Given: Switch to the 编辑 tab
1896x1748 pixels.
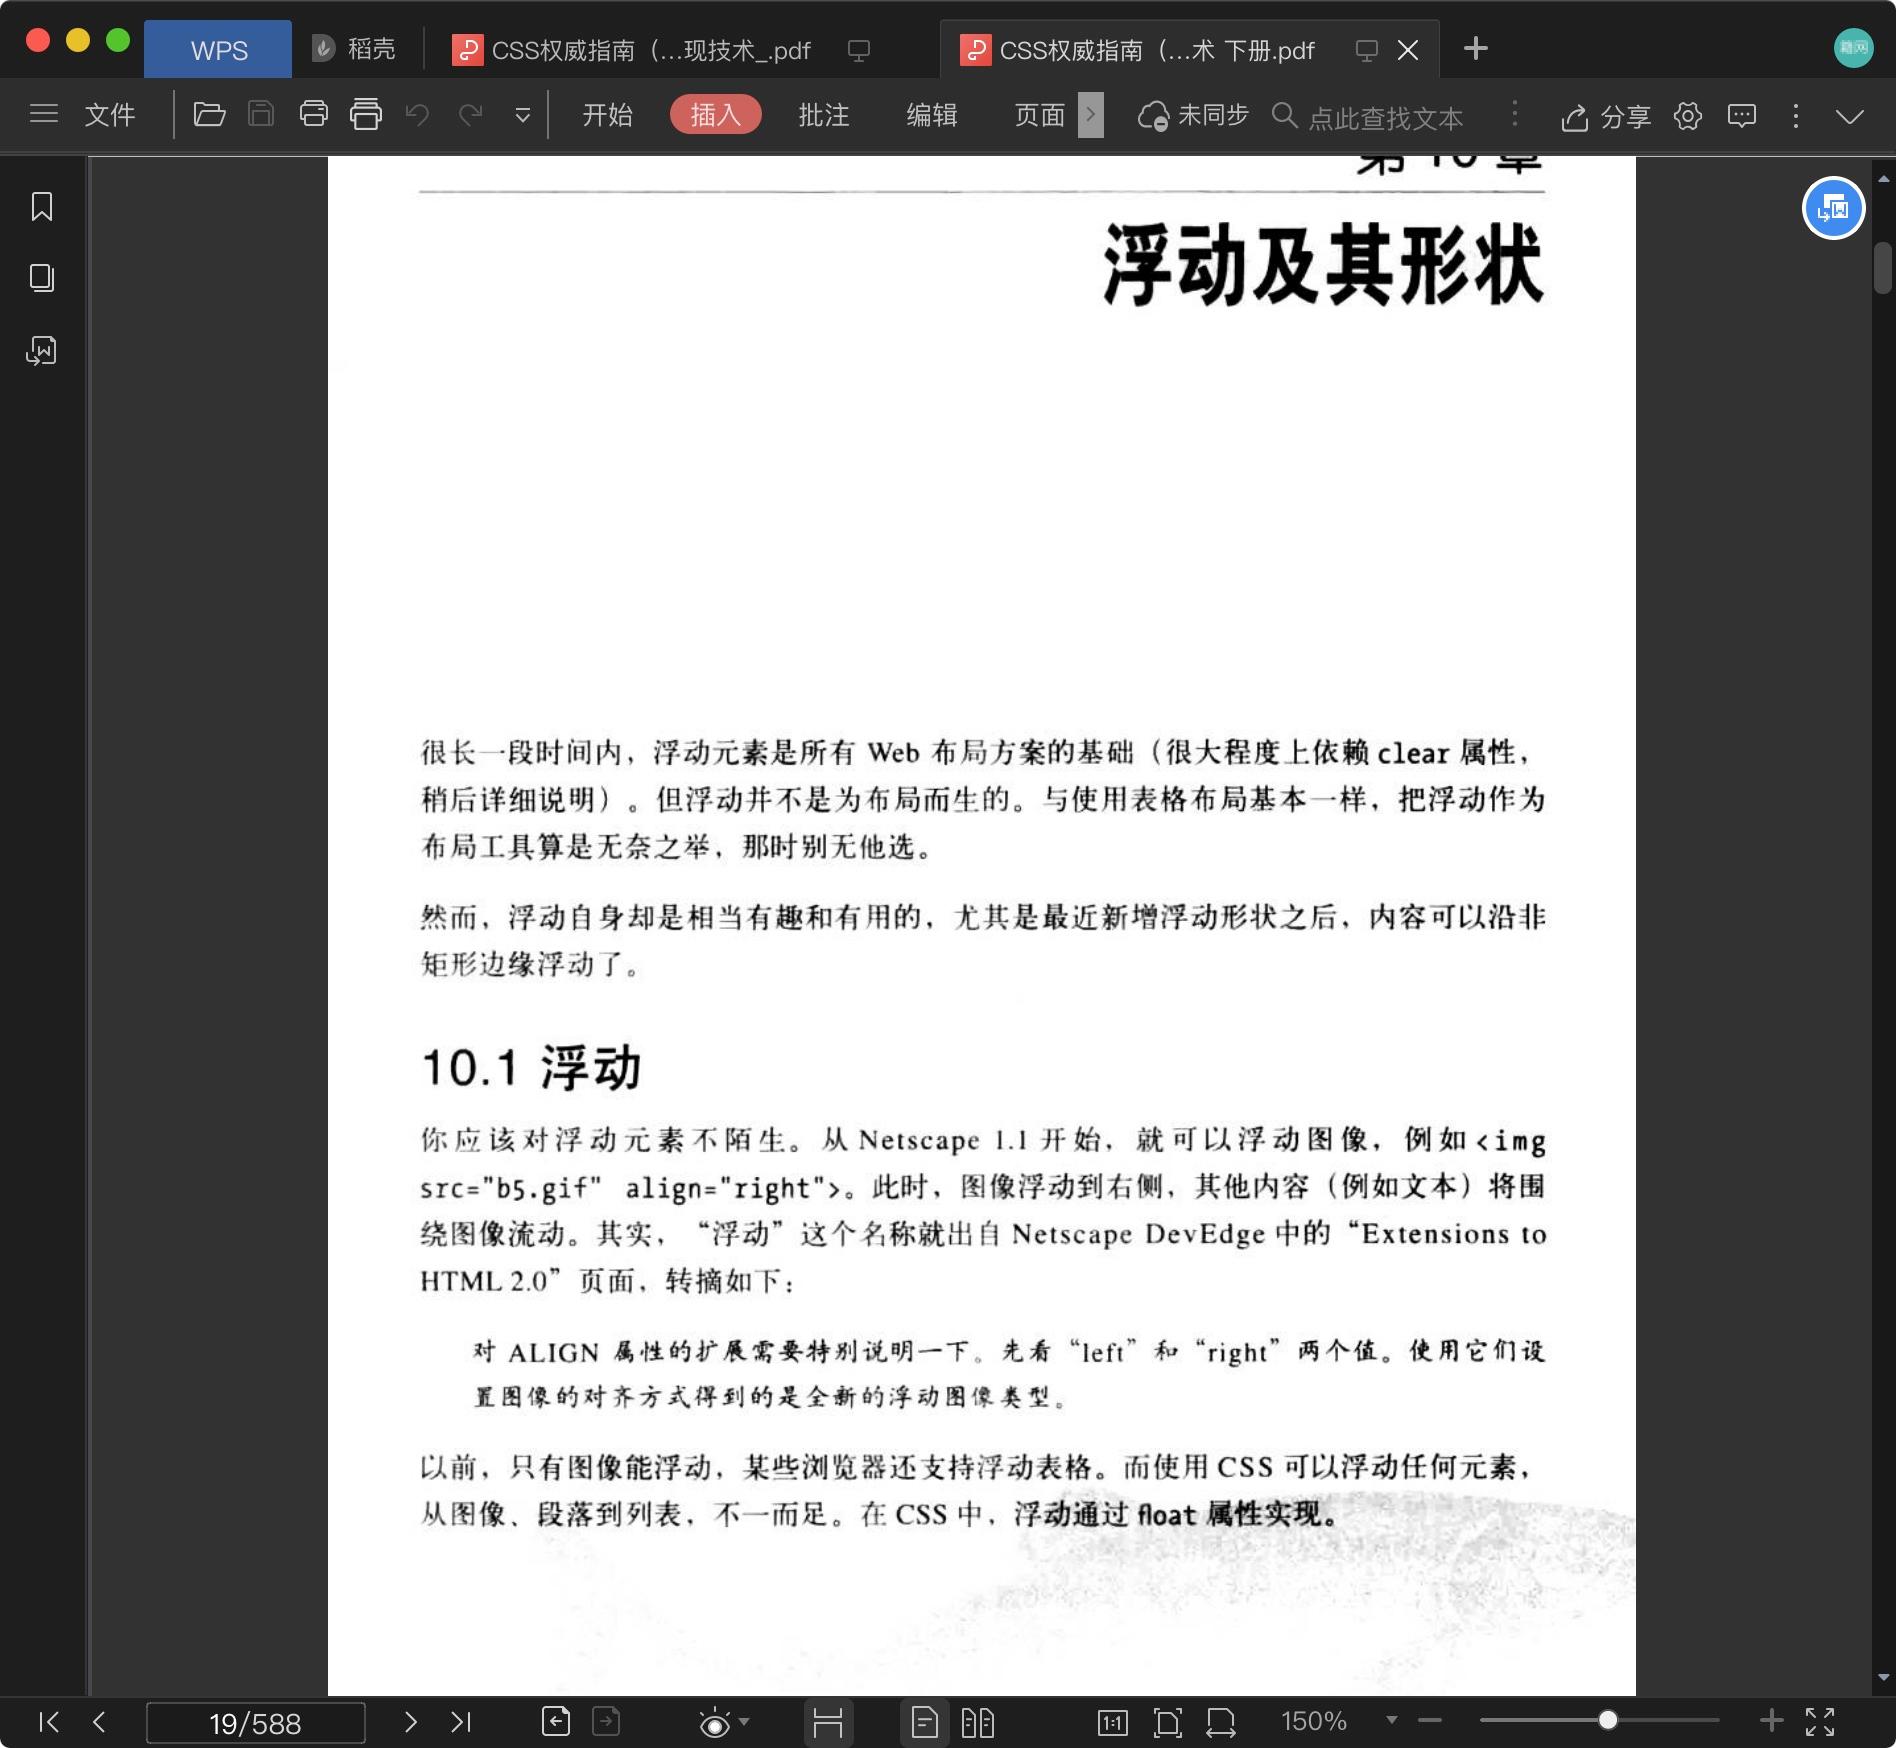Looking at the screenshot, I should [x=932, y=114].
